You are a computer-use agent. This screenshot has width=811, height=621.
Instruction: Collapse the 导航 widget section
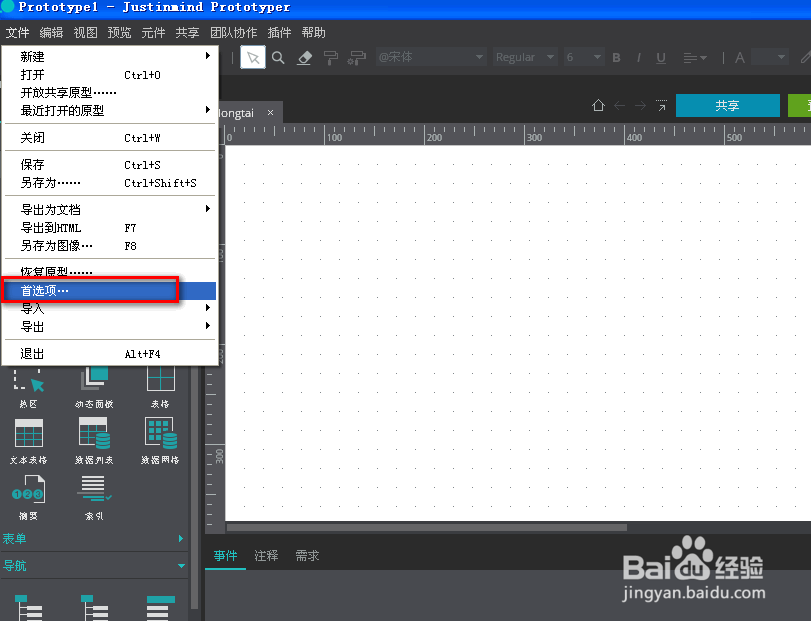93,565
